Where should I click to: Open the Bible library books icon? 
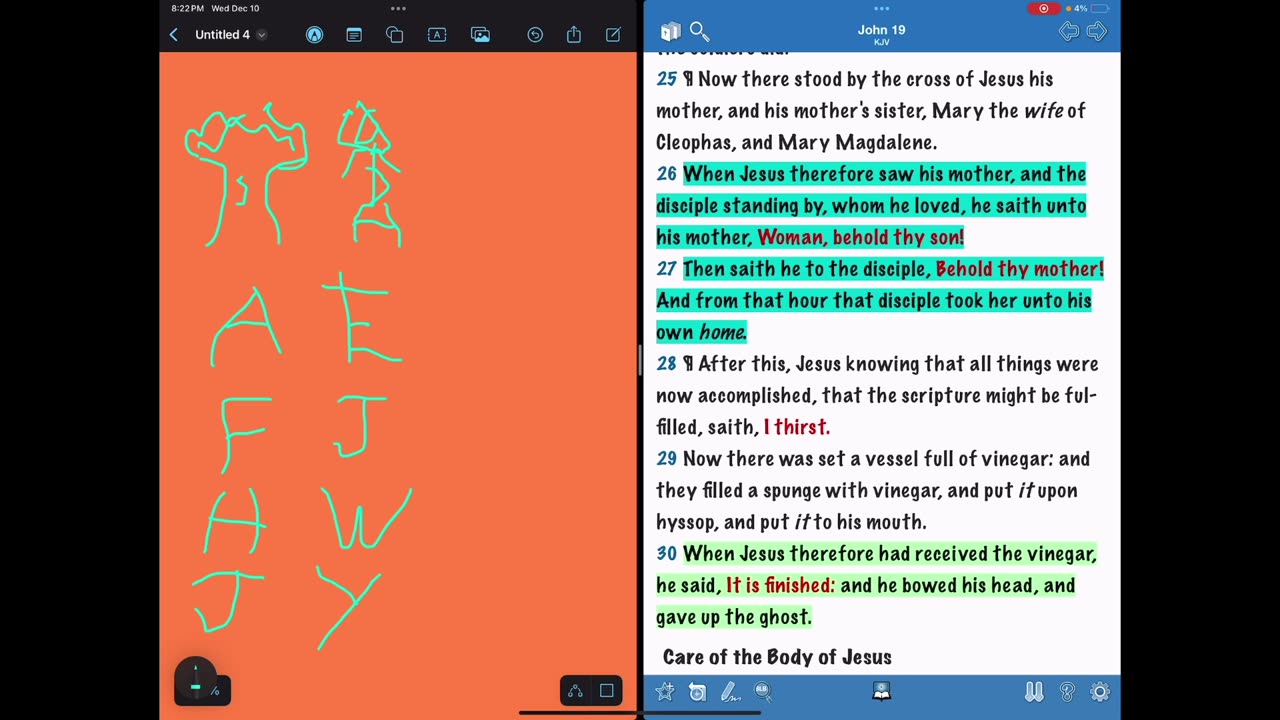click(x=671, y=32)
